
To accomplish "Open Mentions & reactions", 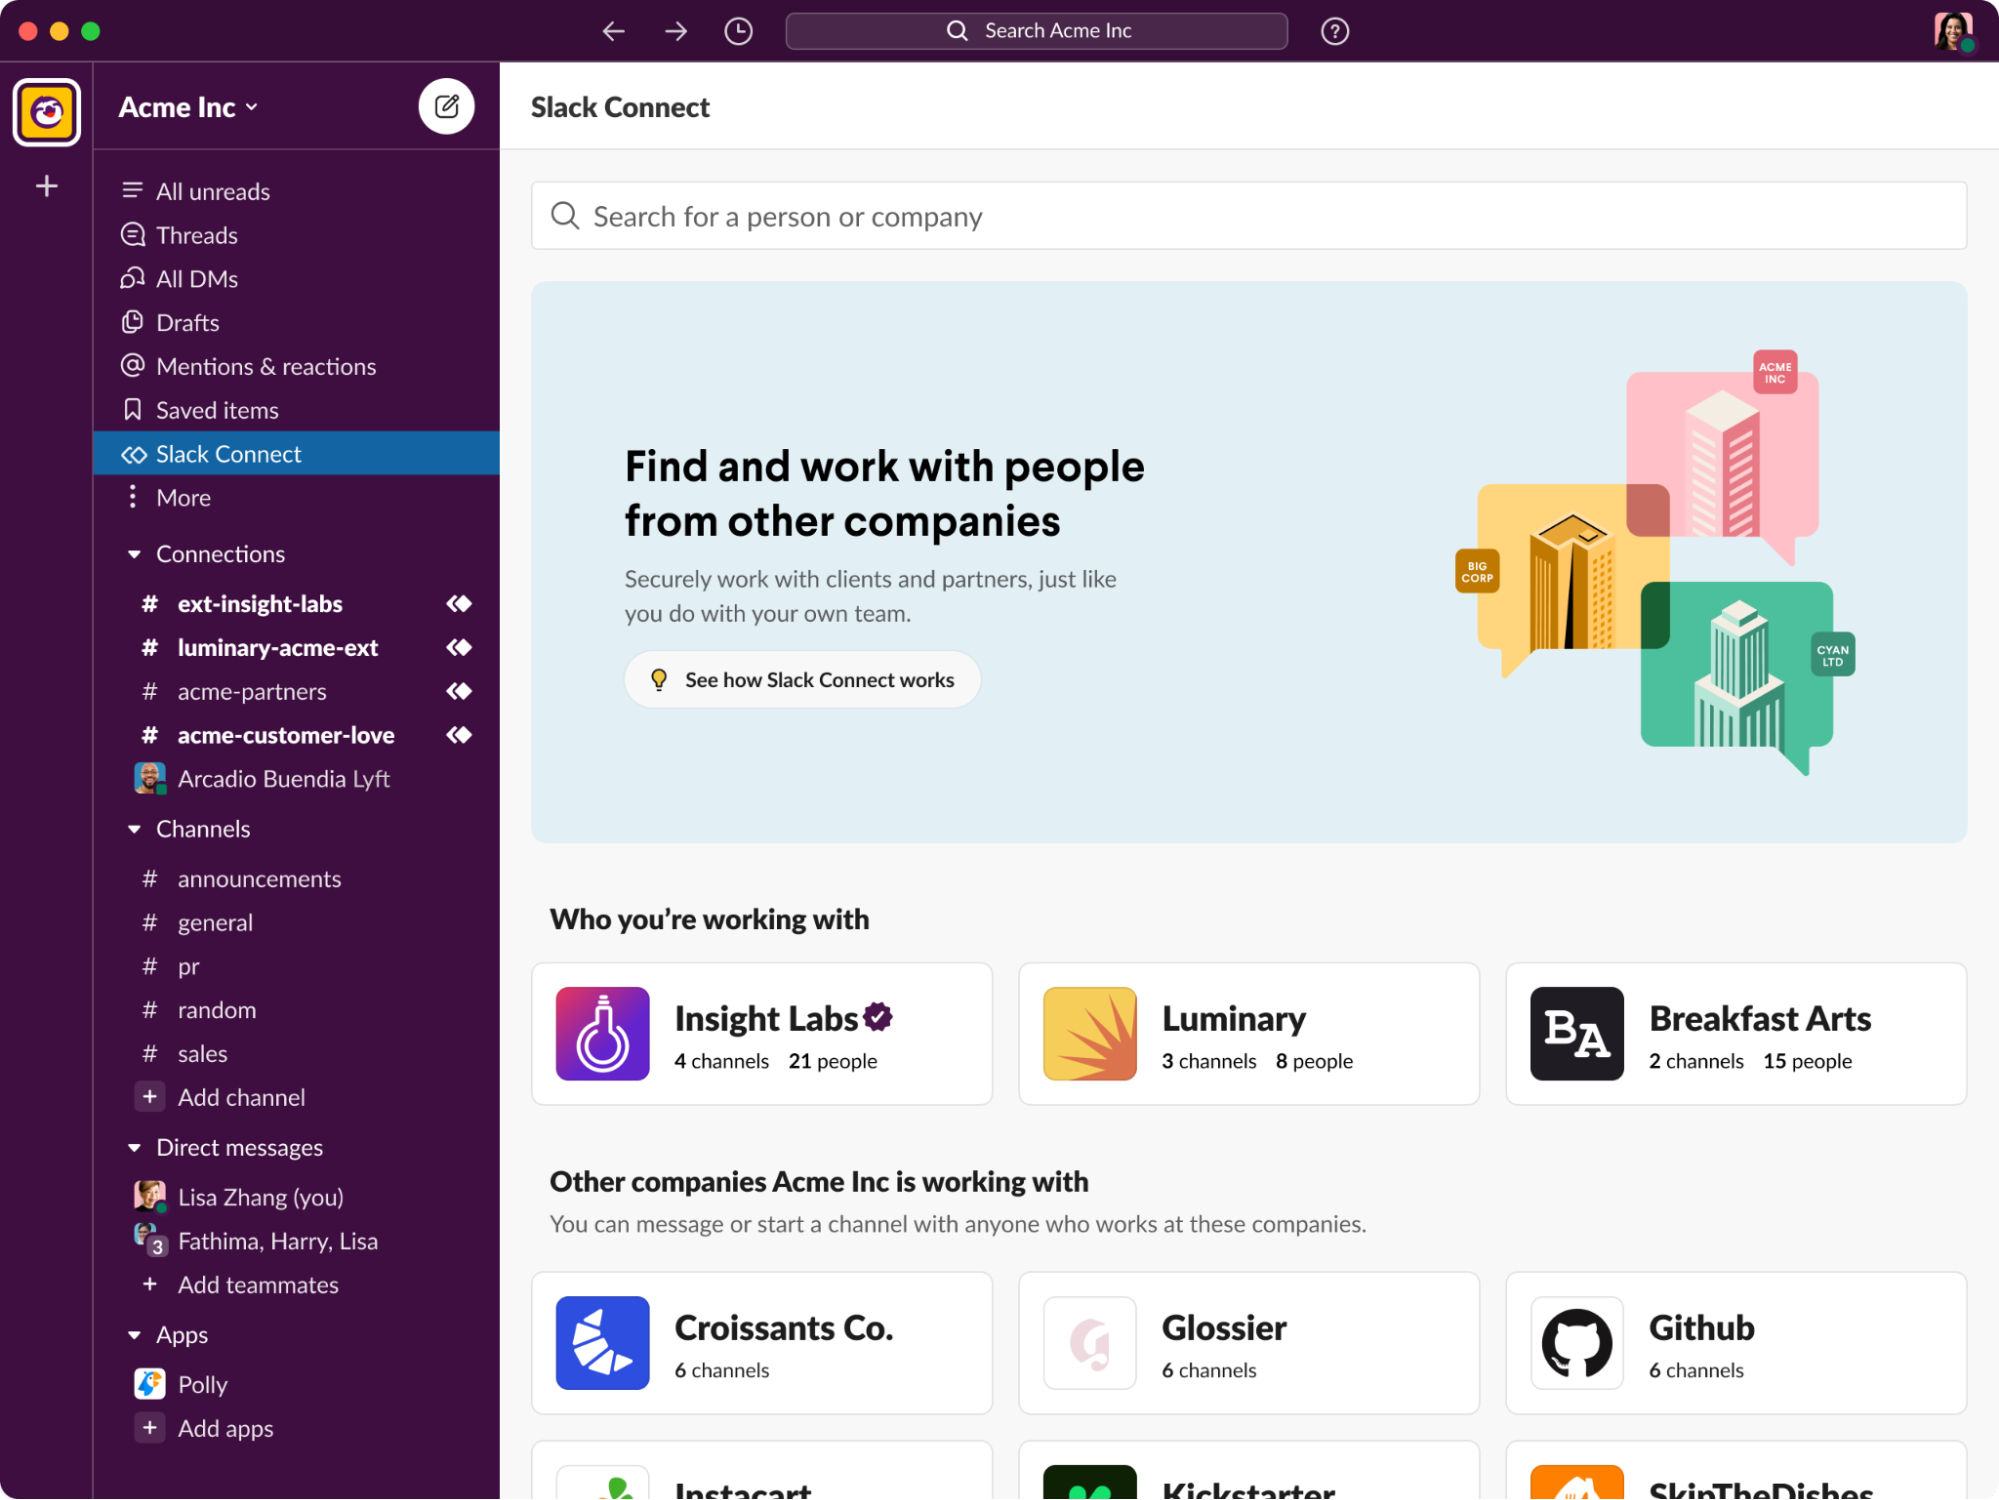I will (x=296, y=366).
